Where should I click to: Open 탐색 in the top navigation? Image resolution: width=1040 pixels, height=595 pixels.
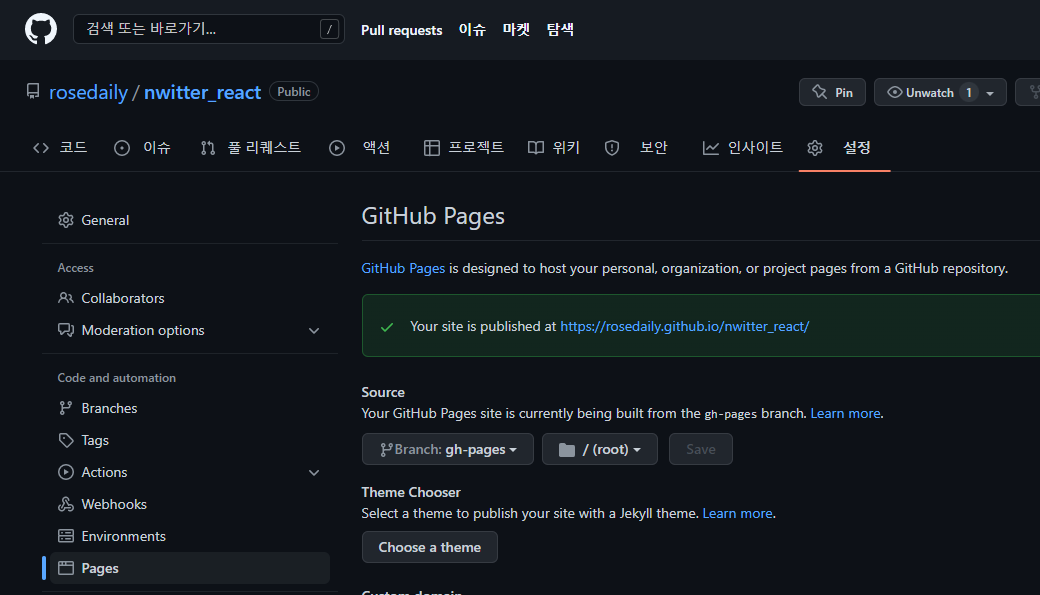pos(560,30)
